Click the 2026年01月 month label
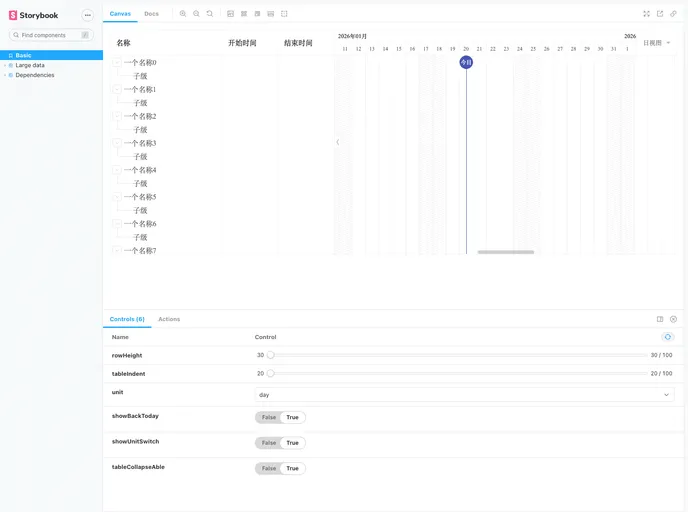 pos(352,36)
